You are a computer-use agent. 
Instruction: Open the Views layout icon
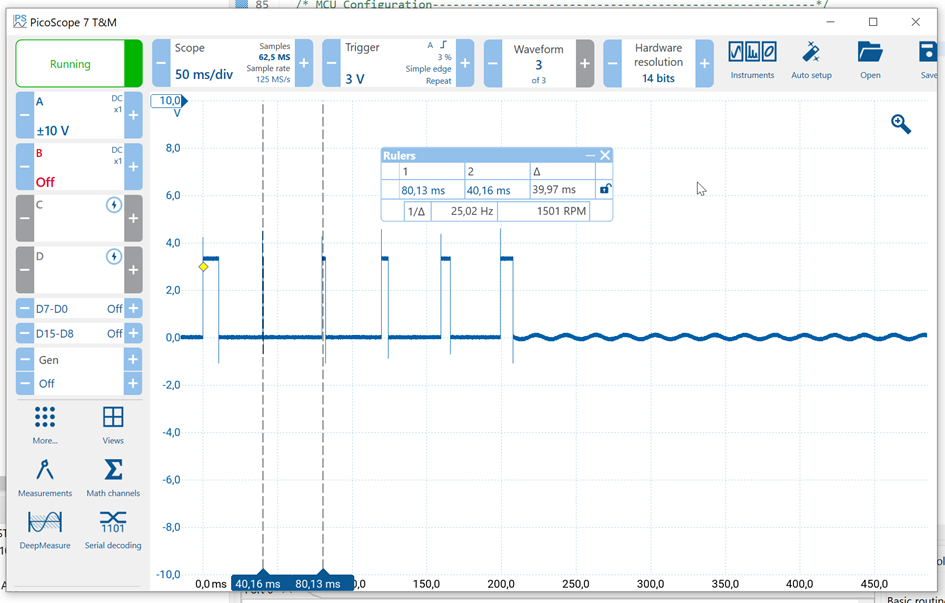[x=113, y=425]
